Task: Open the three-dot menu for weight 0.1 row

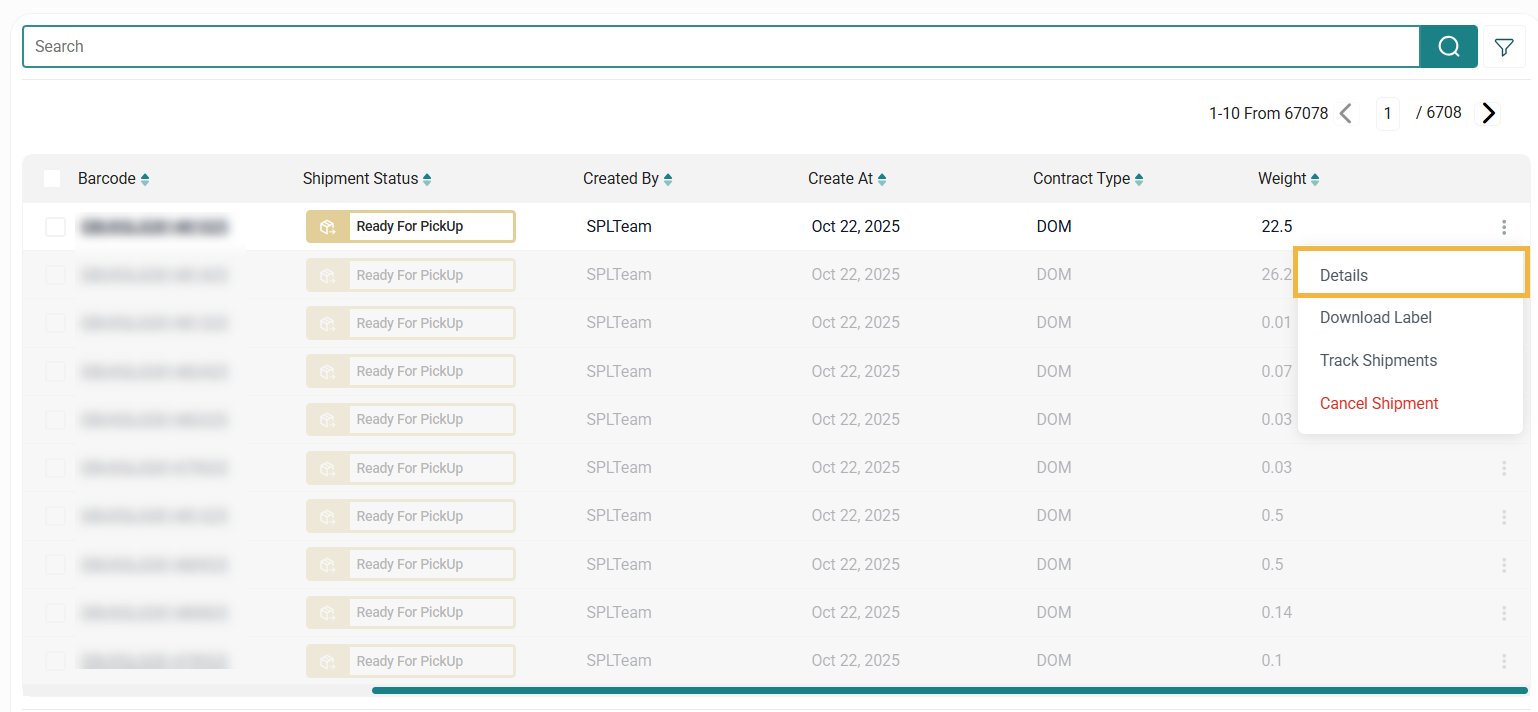Action: (x=1504, y=661)
